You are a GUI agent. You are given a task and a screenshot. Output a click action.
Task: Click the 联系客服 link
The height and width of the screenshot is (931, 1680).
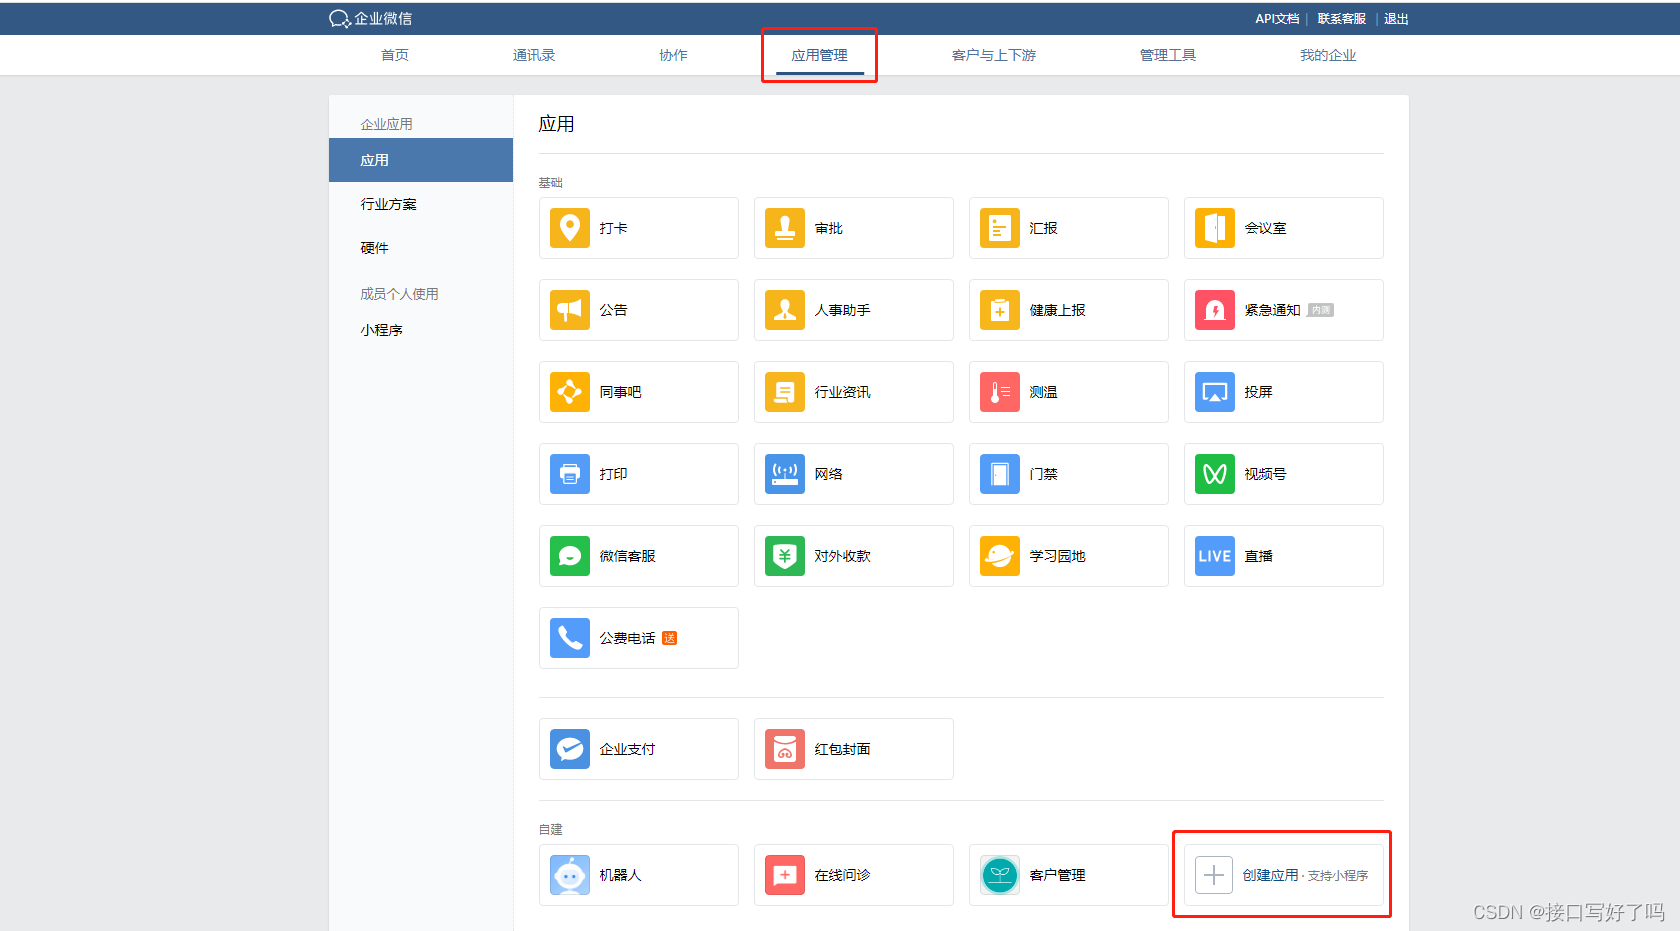(1342, 19)
